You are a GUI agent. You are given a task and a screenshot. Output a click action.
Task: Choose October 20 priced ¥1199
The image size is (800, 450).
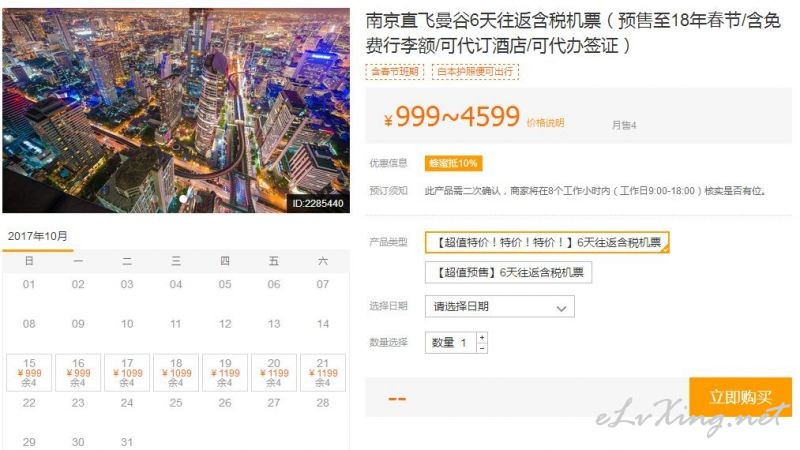[x=274, y=372]
